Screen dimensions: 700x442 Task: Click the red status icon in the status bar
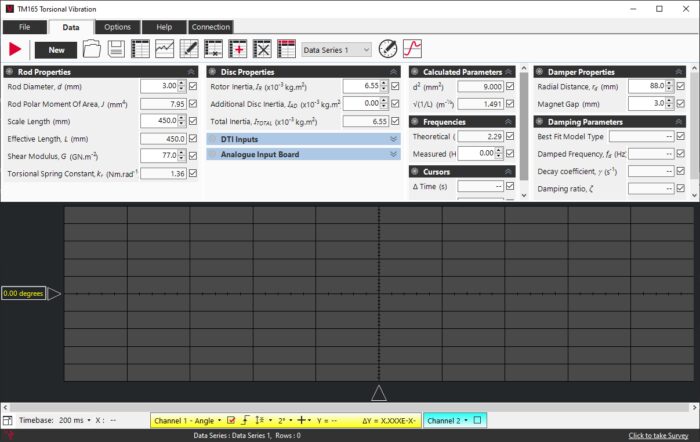[8, 435]
